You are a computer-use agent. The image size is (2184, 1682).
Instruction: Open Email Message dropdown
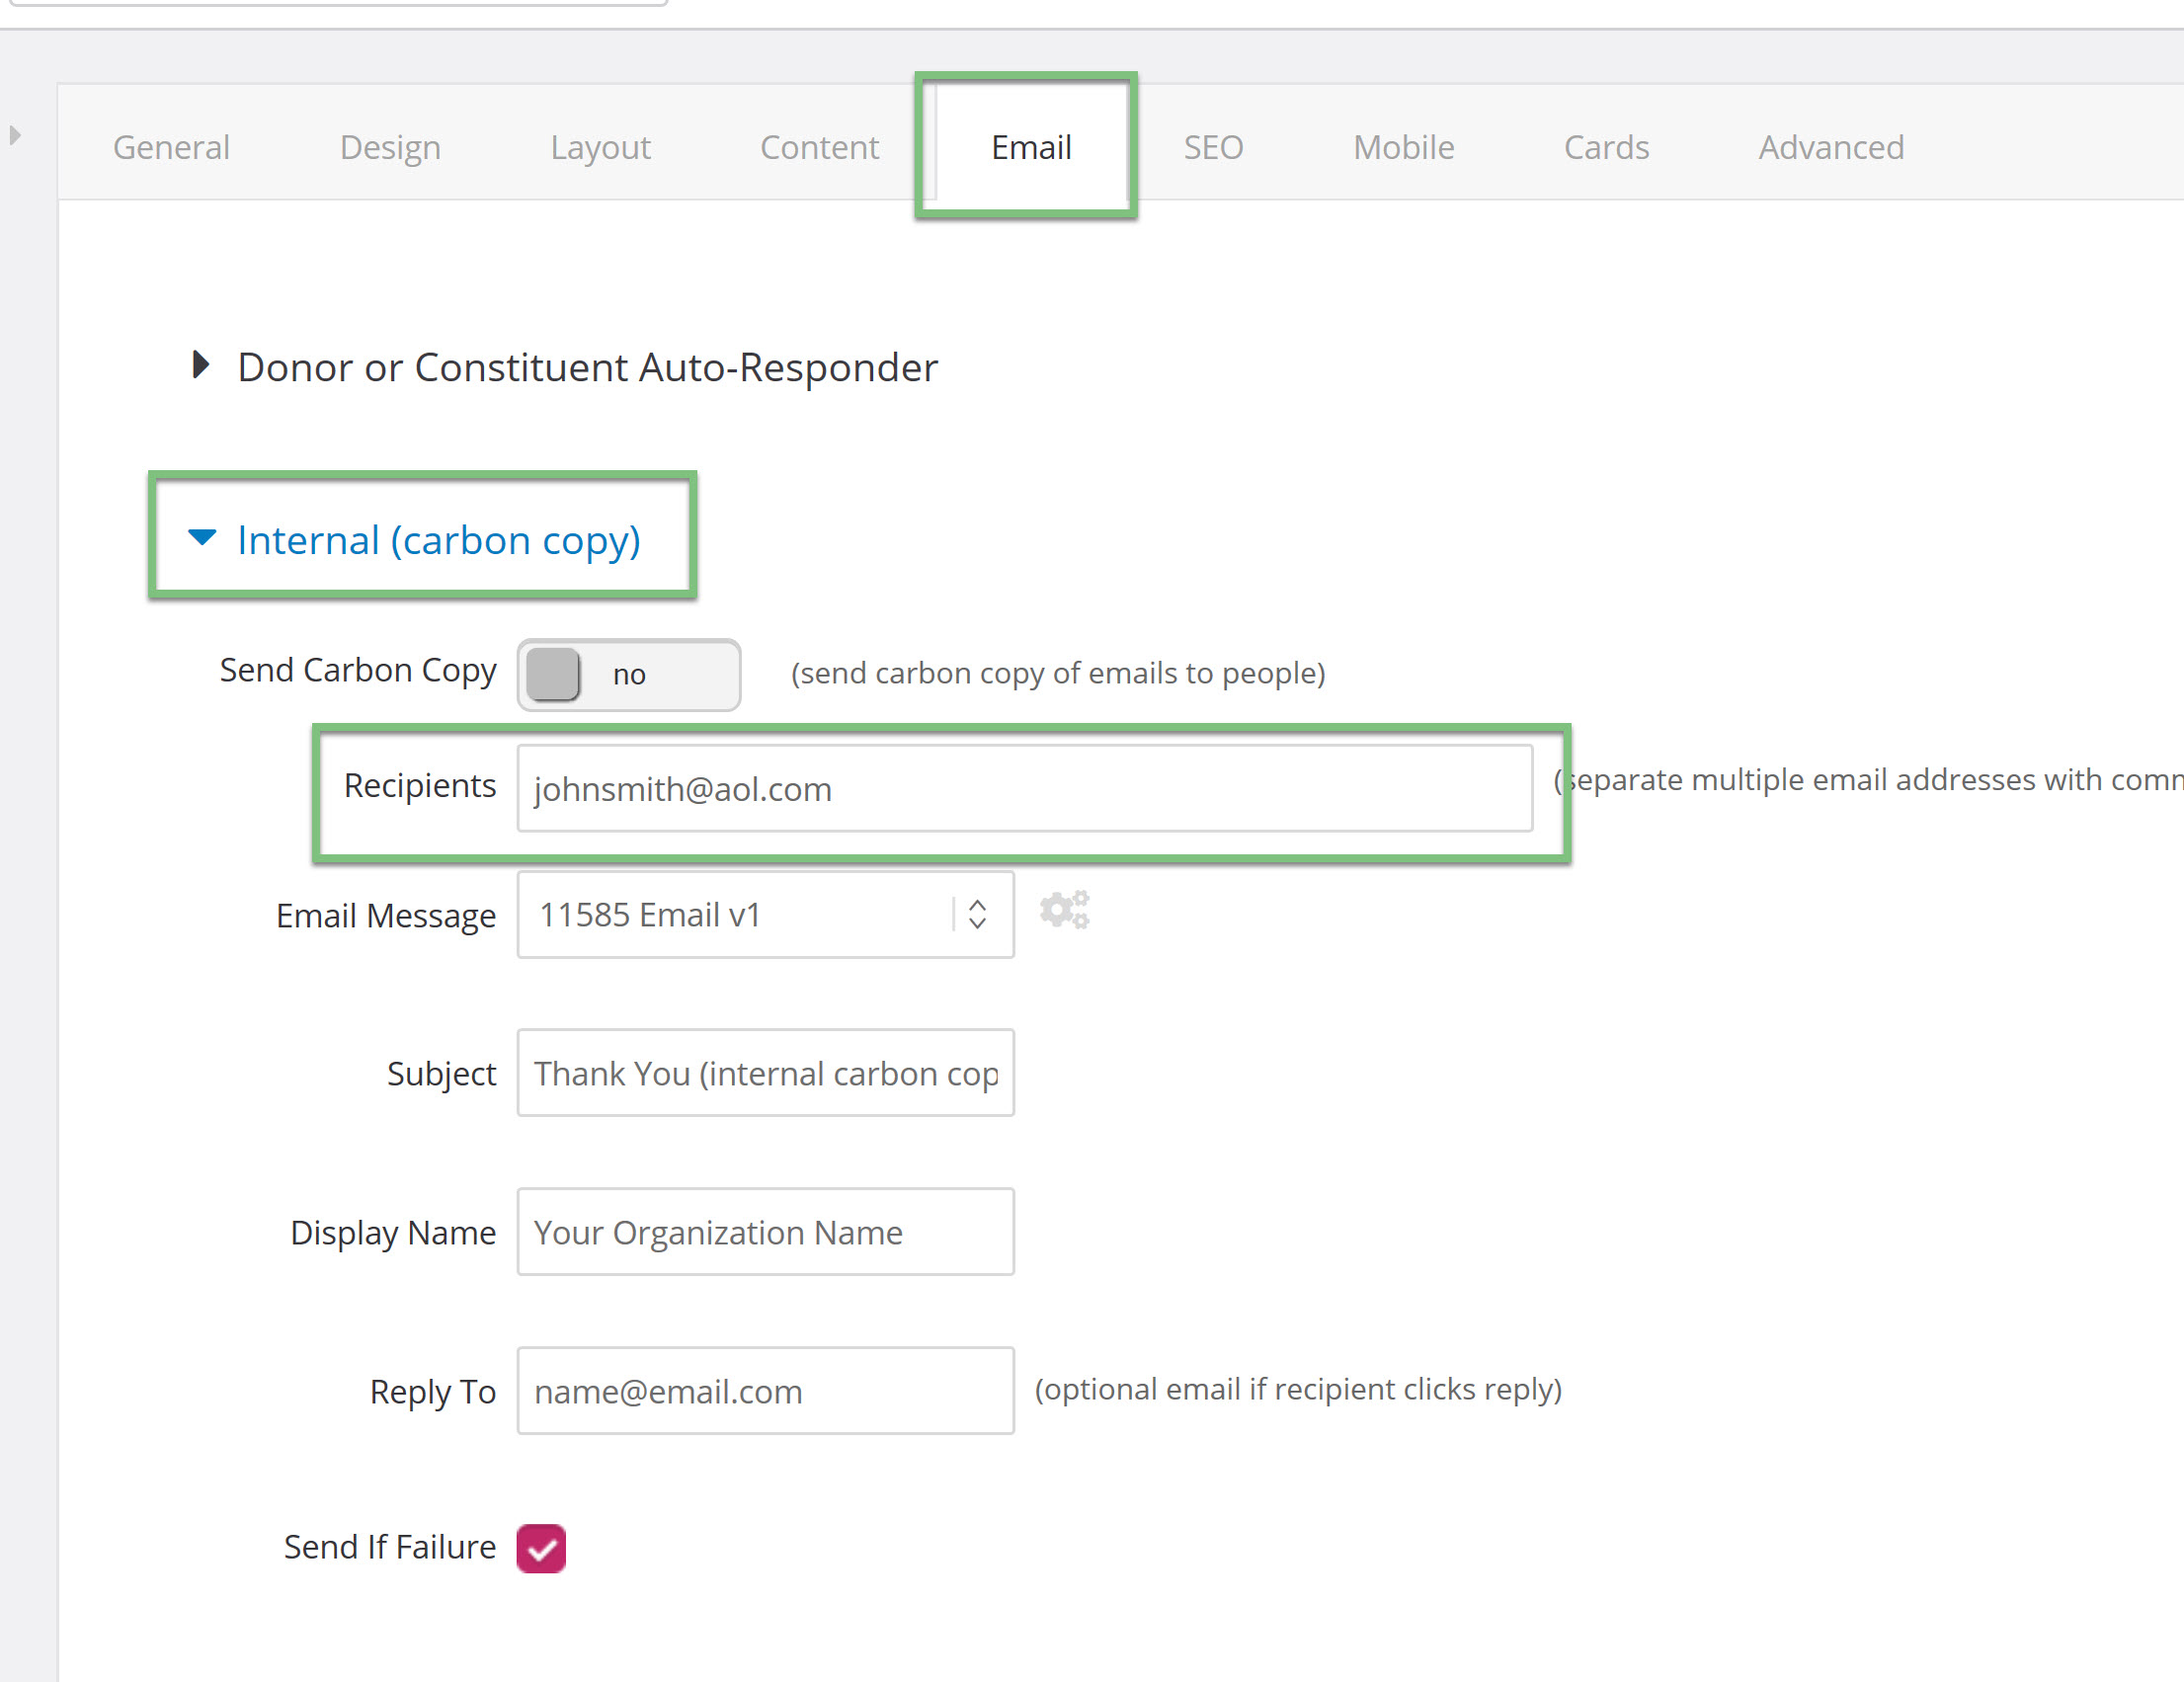tap(766, 914)
